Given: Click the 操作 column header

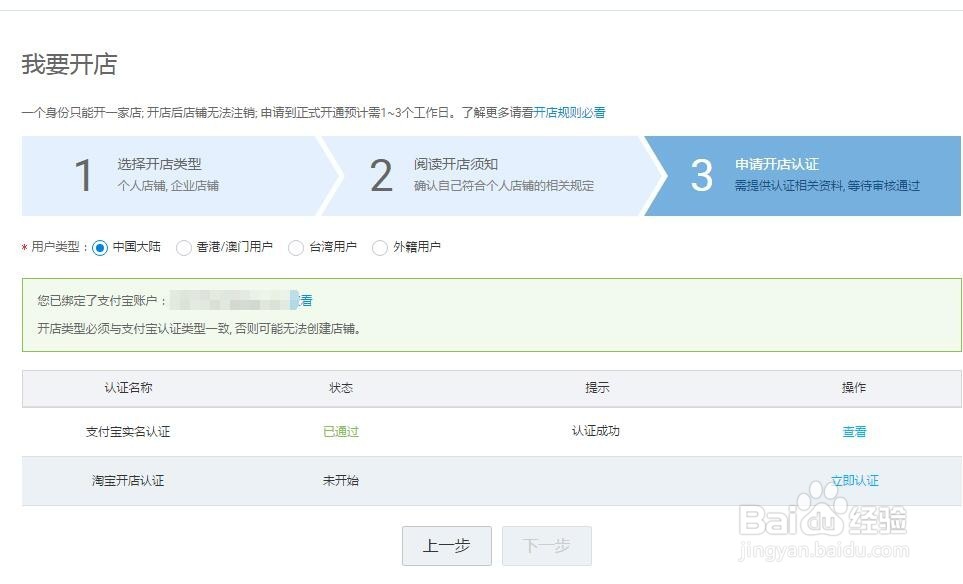Looking at the screenshot, I should pos(854,387).
